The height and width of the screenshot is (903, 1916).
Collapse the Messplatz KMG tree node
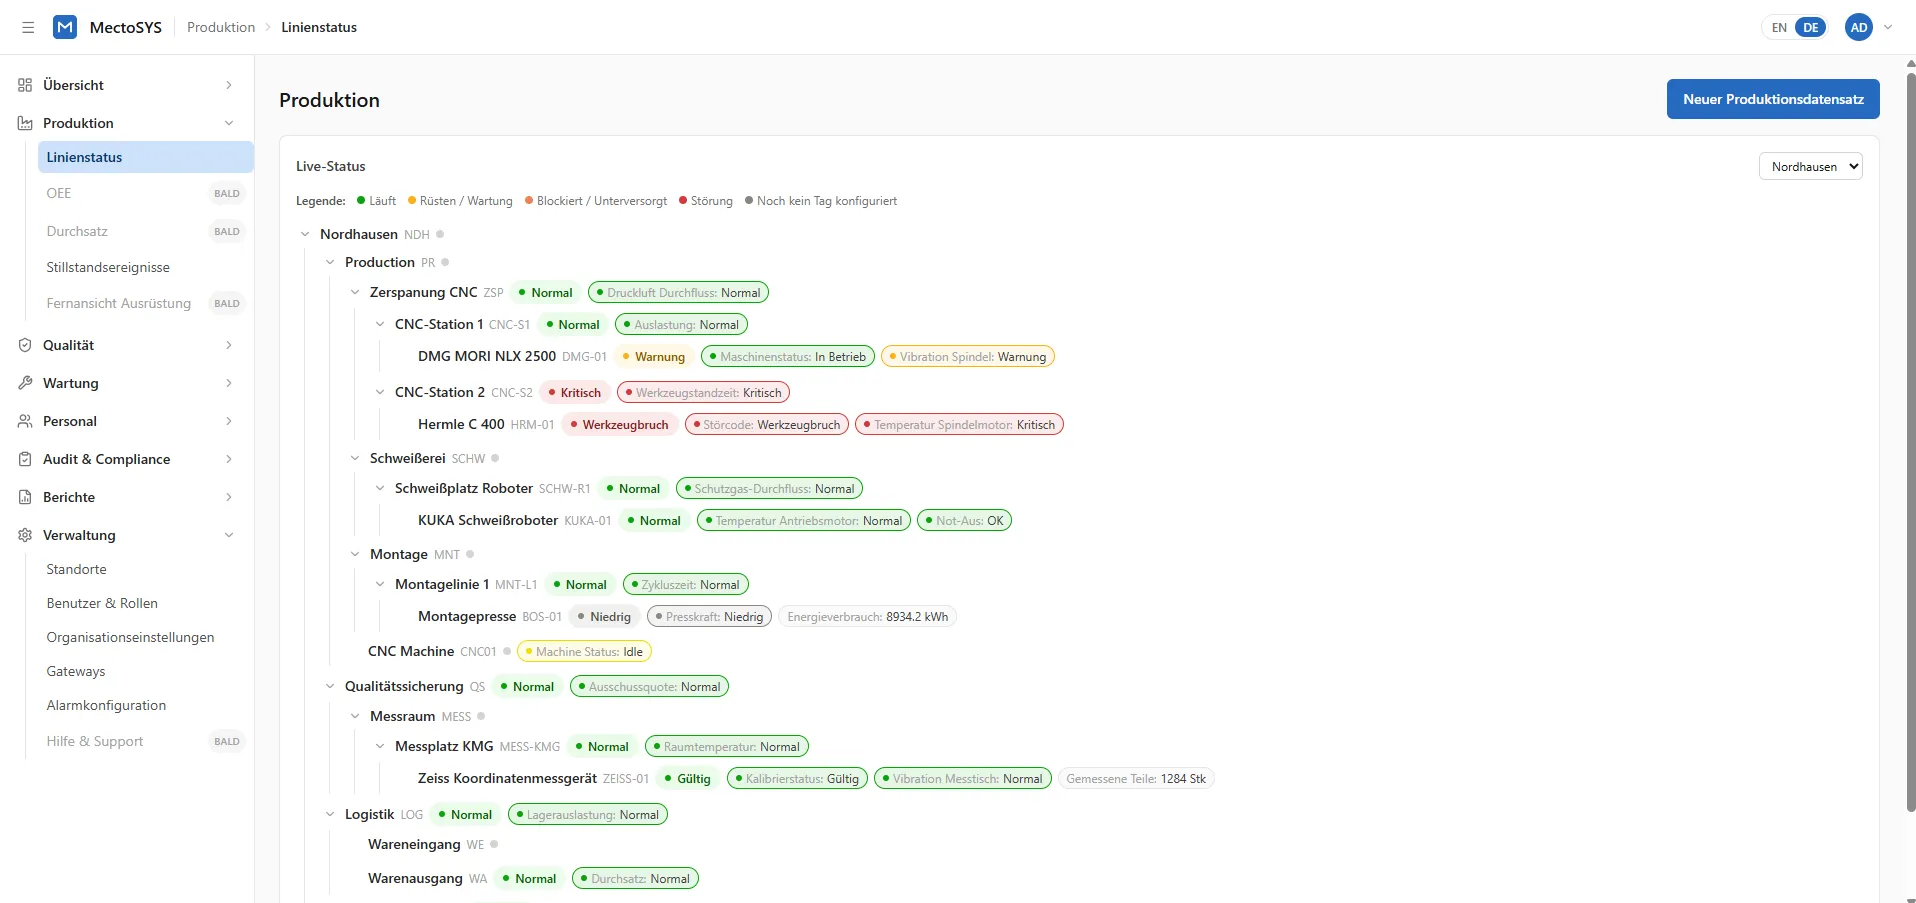click(380, 746)
